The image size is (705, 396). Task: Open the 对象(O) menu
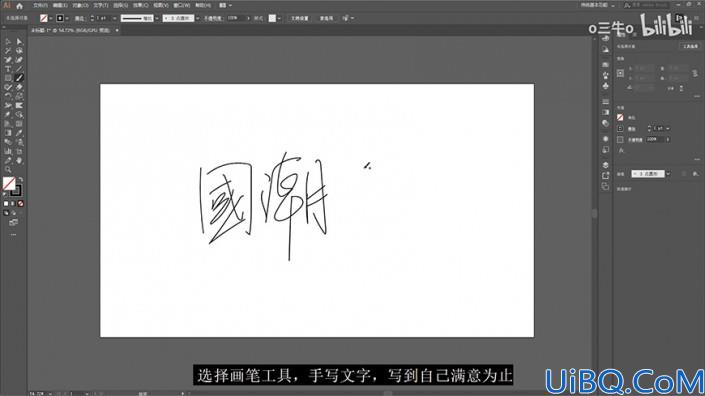[80, 5]
